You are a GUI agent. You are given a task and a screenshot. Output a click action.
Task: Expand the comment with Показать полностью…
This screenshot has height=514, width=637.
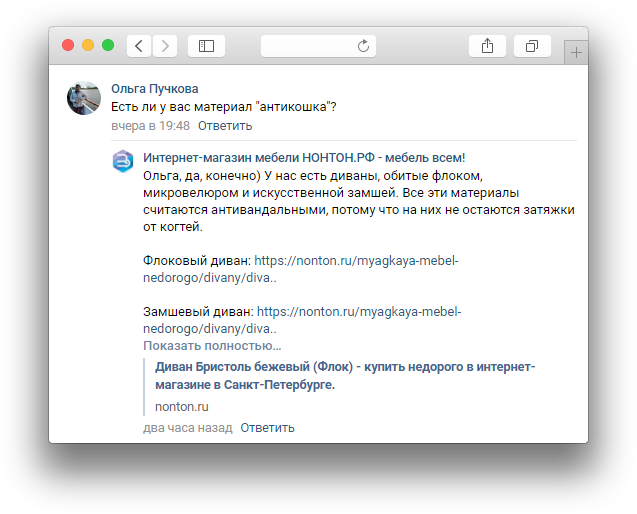click(x=212, y=346)
